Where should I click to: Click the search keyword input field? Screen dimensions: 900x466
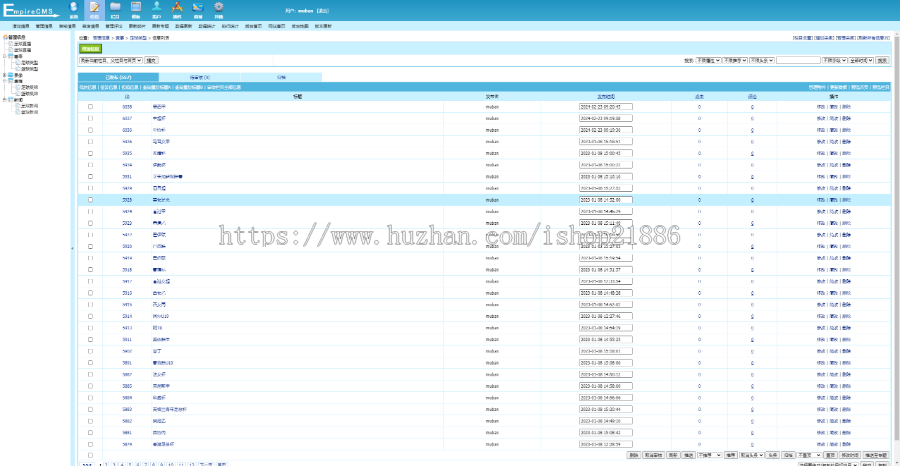point(798,60)
